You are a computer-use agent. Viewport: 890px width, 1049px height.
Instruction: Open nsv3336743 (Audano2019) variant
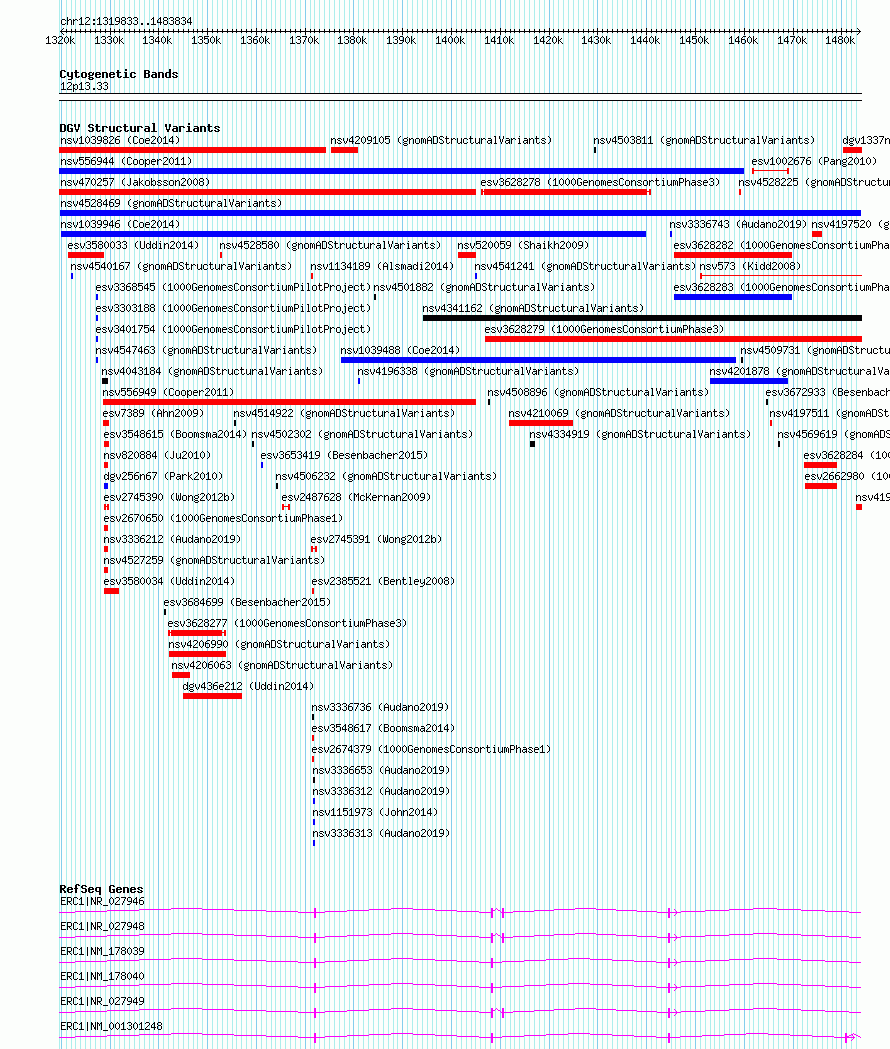click(738, 224)
